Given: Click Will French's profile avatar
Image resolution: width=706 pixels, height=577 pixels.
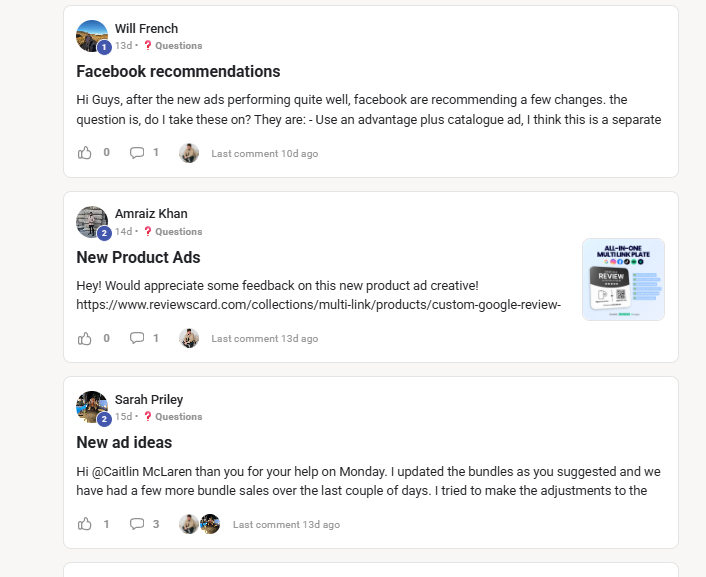Looking at the screenshot, I should click(92, 36).
